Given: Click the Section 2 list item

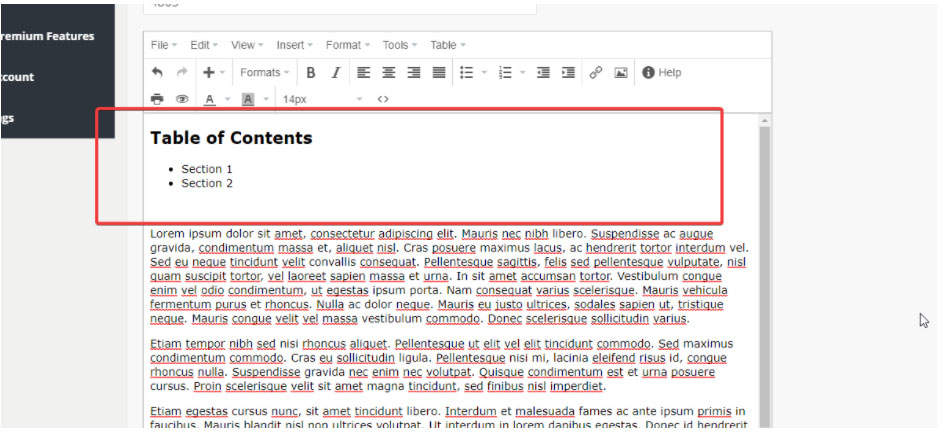Looking at the screenshot, I should [207, 184].
